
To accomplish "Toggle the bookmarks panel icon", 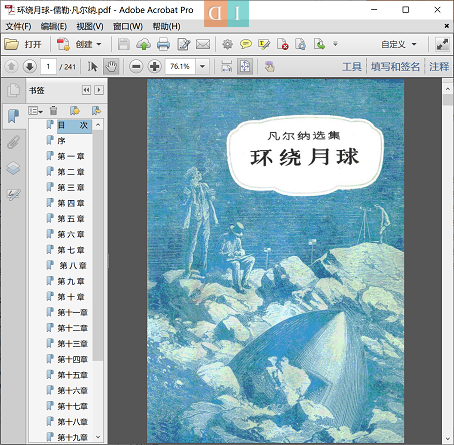I will [13, 116].
